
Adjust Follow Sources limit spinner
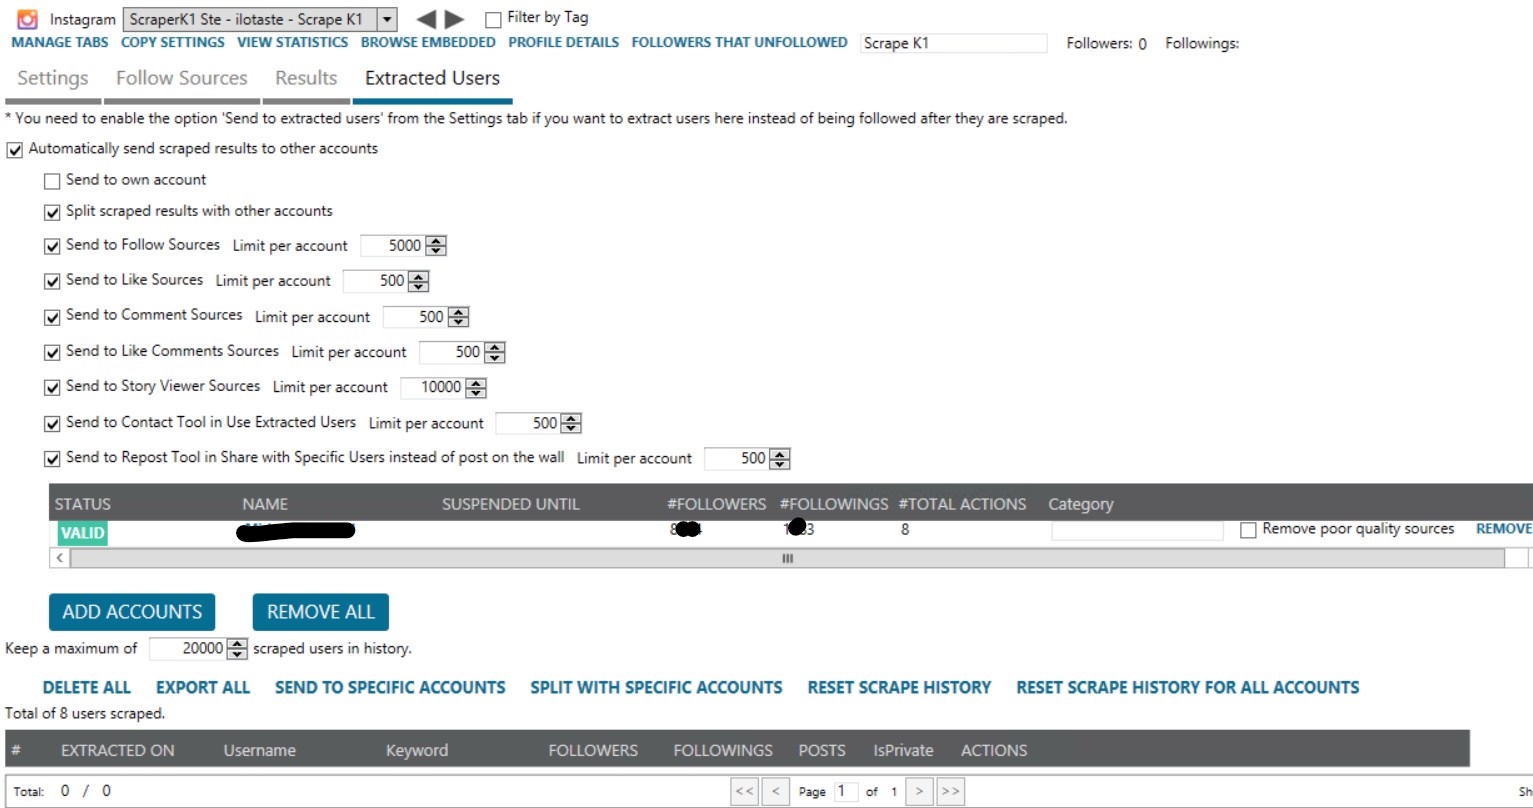point(436,246)
